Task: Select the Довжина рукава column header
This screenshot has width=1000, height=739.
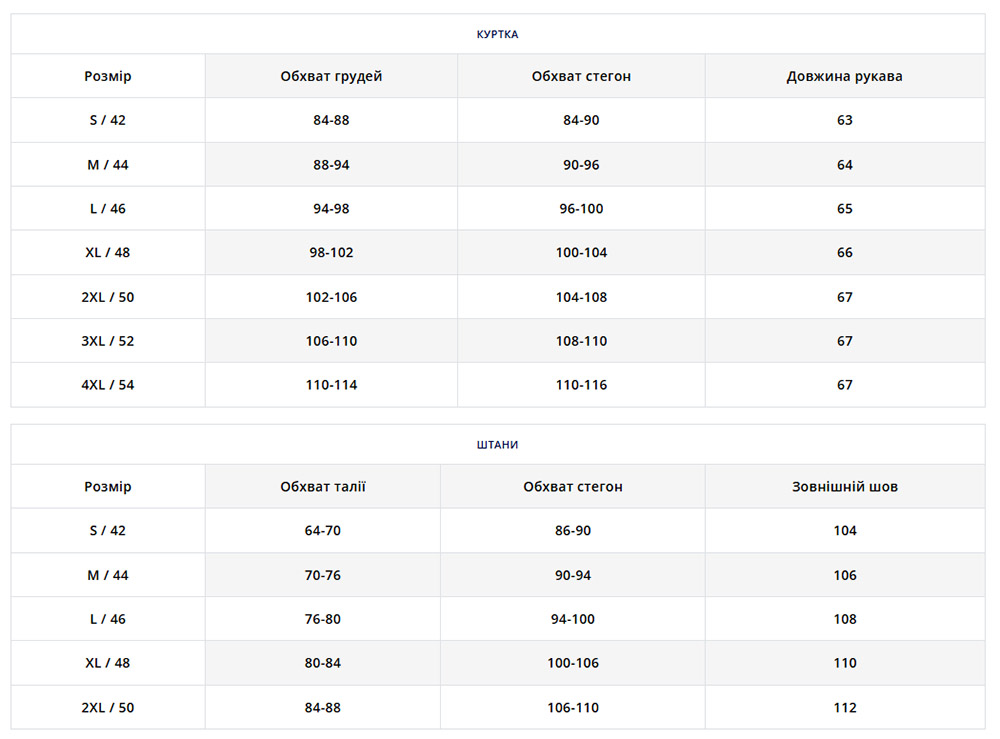Action: point(844,76)
